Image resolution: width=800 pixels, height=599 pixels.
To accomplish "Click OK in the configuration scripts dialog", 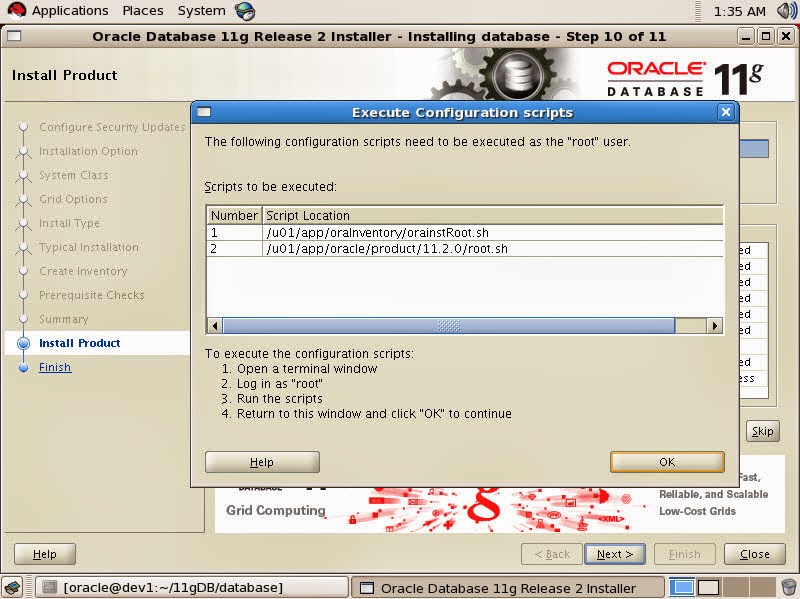I will pyautogui.click(x=667, y=462).
